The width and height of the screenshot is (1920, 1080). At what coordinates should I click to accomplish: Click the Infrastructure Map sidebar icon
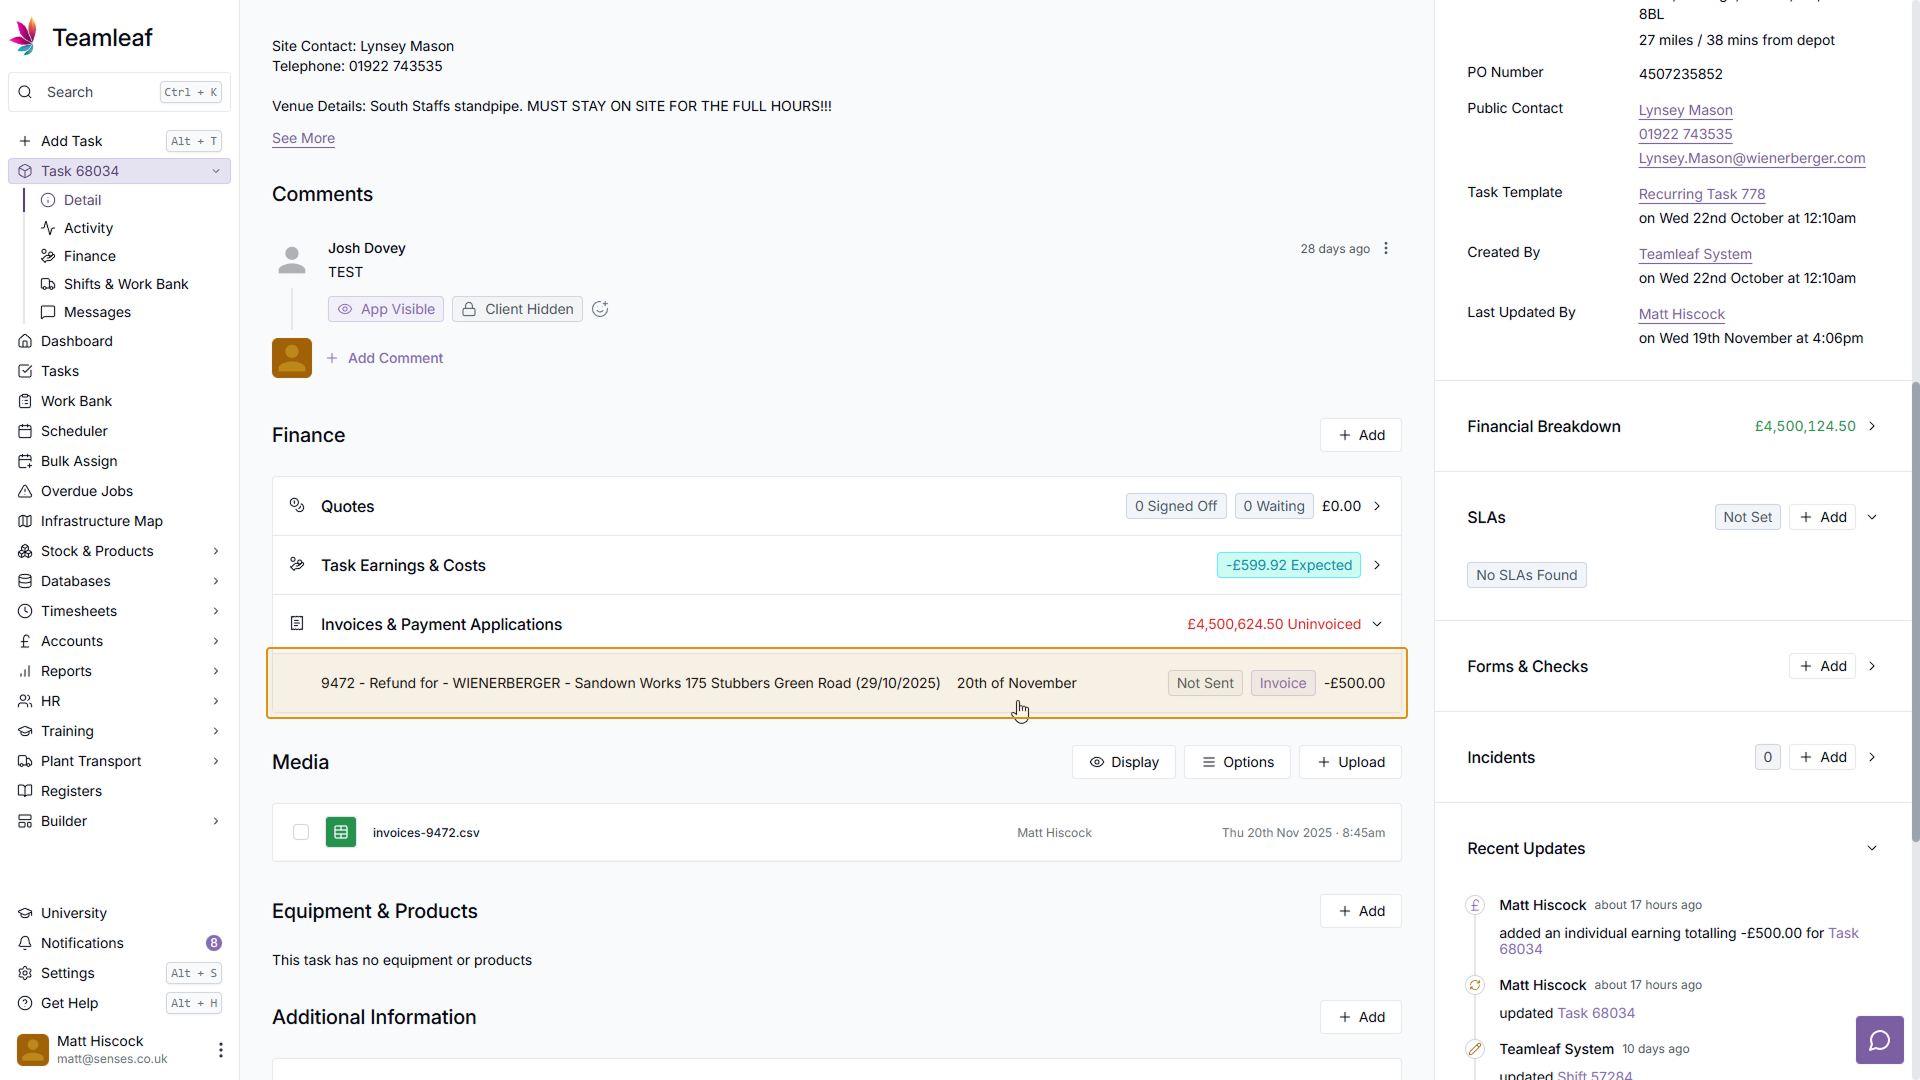[25, 521]
